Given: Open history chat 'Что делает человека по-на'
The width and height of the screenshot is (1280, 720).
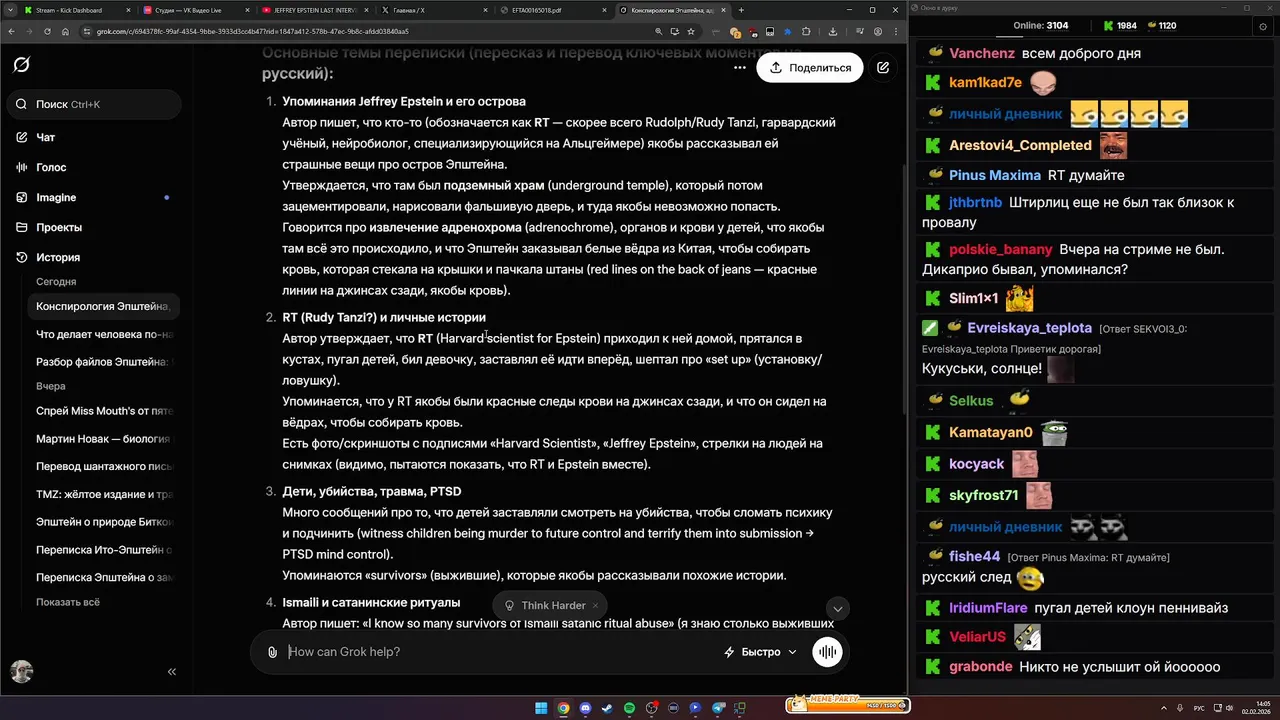Looking at the screenshot, I should [104, 334].
